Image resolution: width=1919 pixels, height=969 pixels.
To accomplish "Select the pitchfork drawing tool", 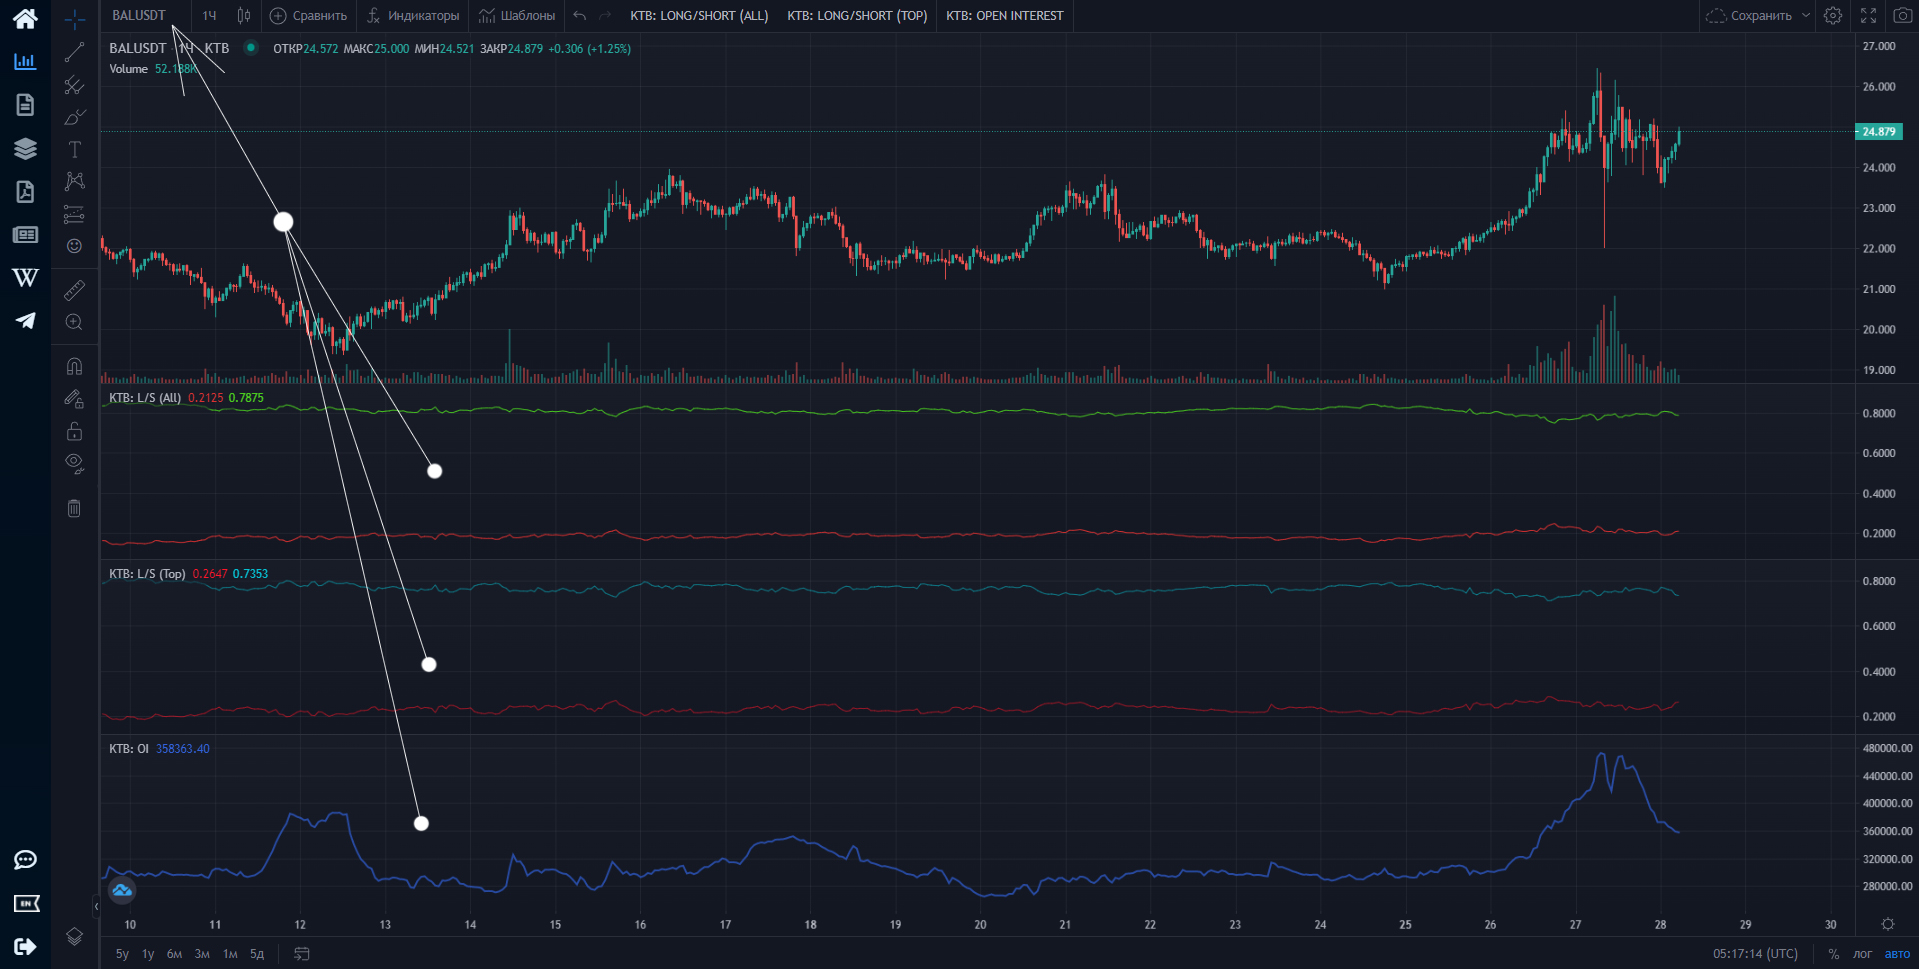I will pos(75,85).
